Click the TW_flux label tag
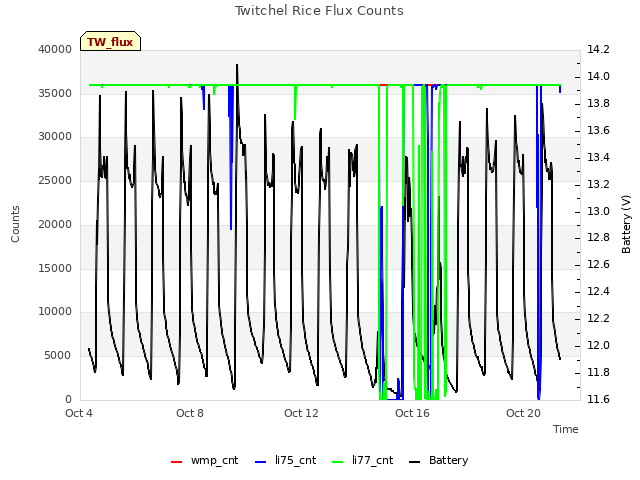 coord(110,41)
